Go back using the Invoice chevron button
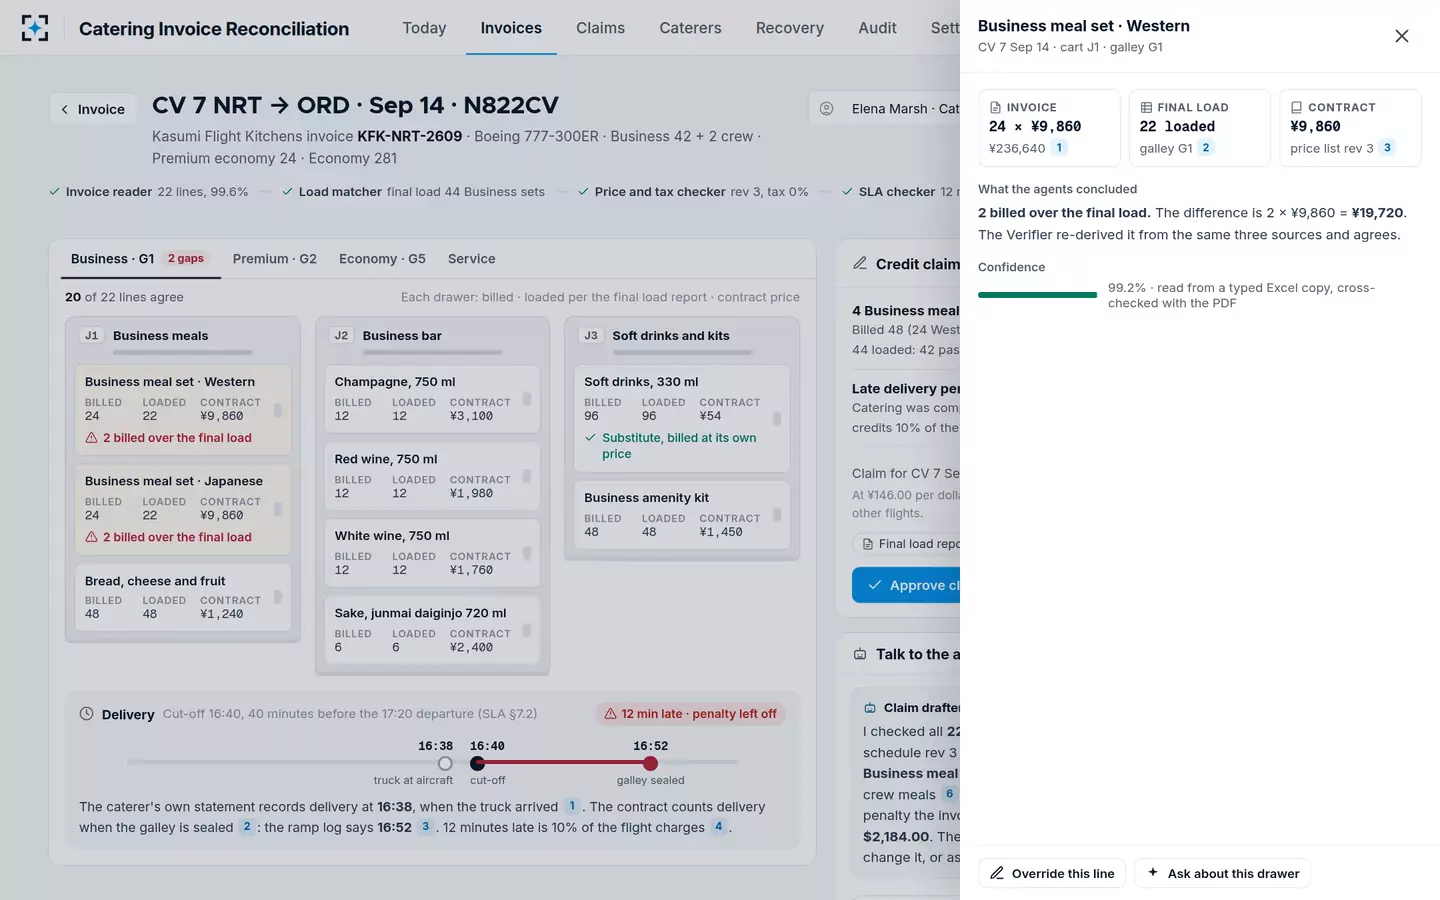 tap(93, 109)
